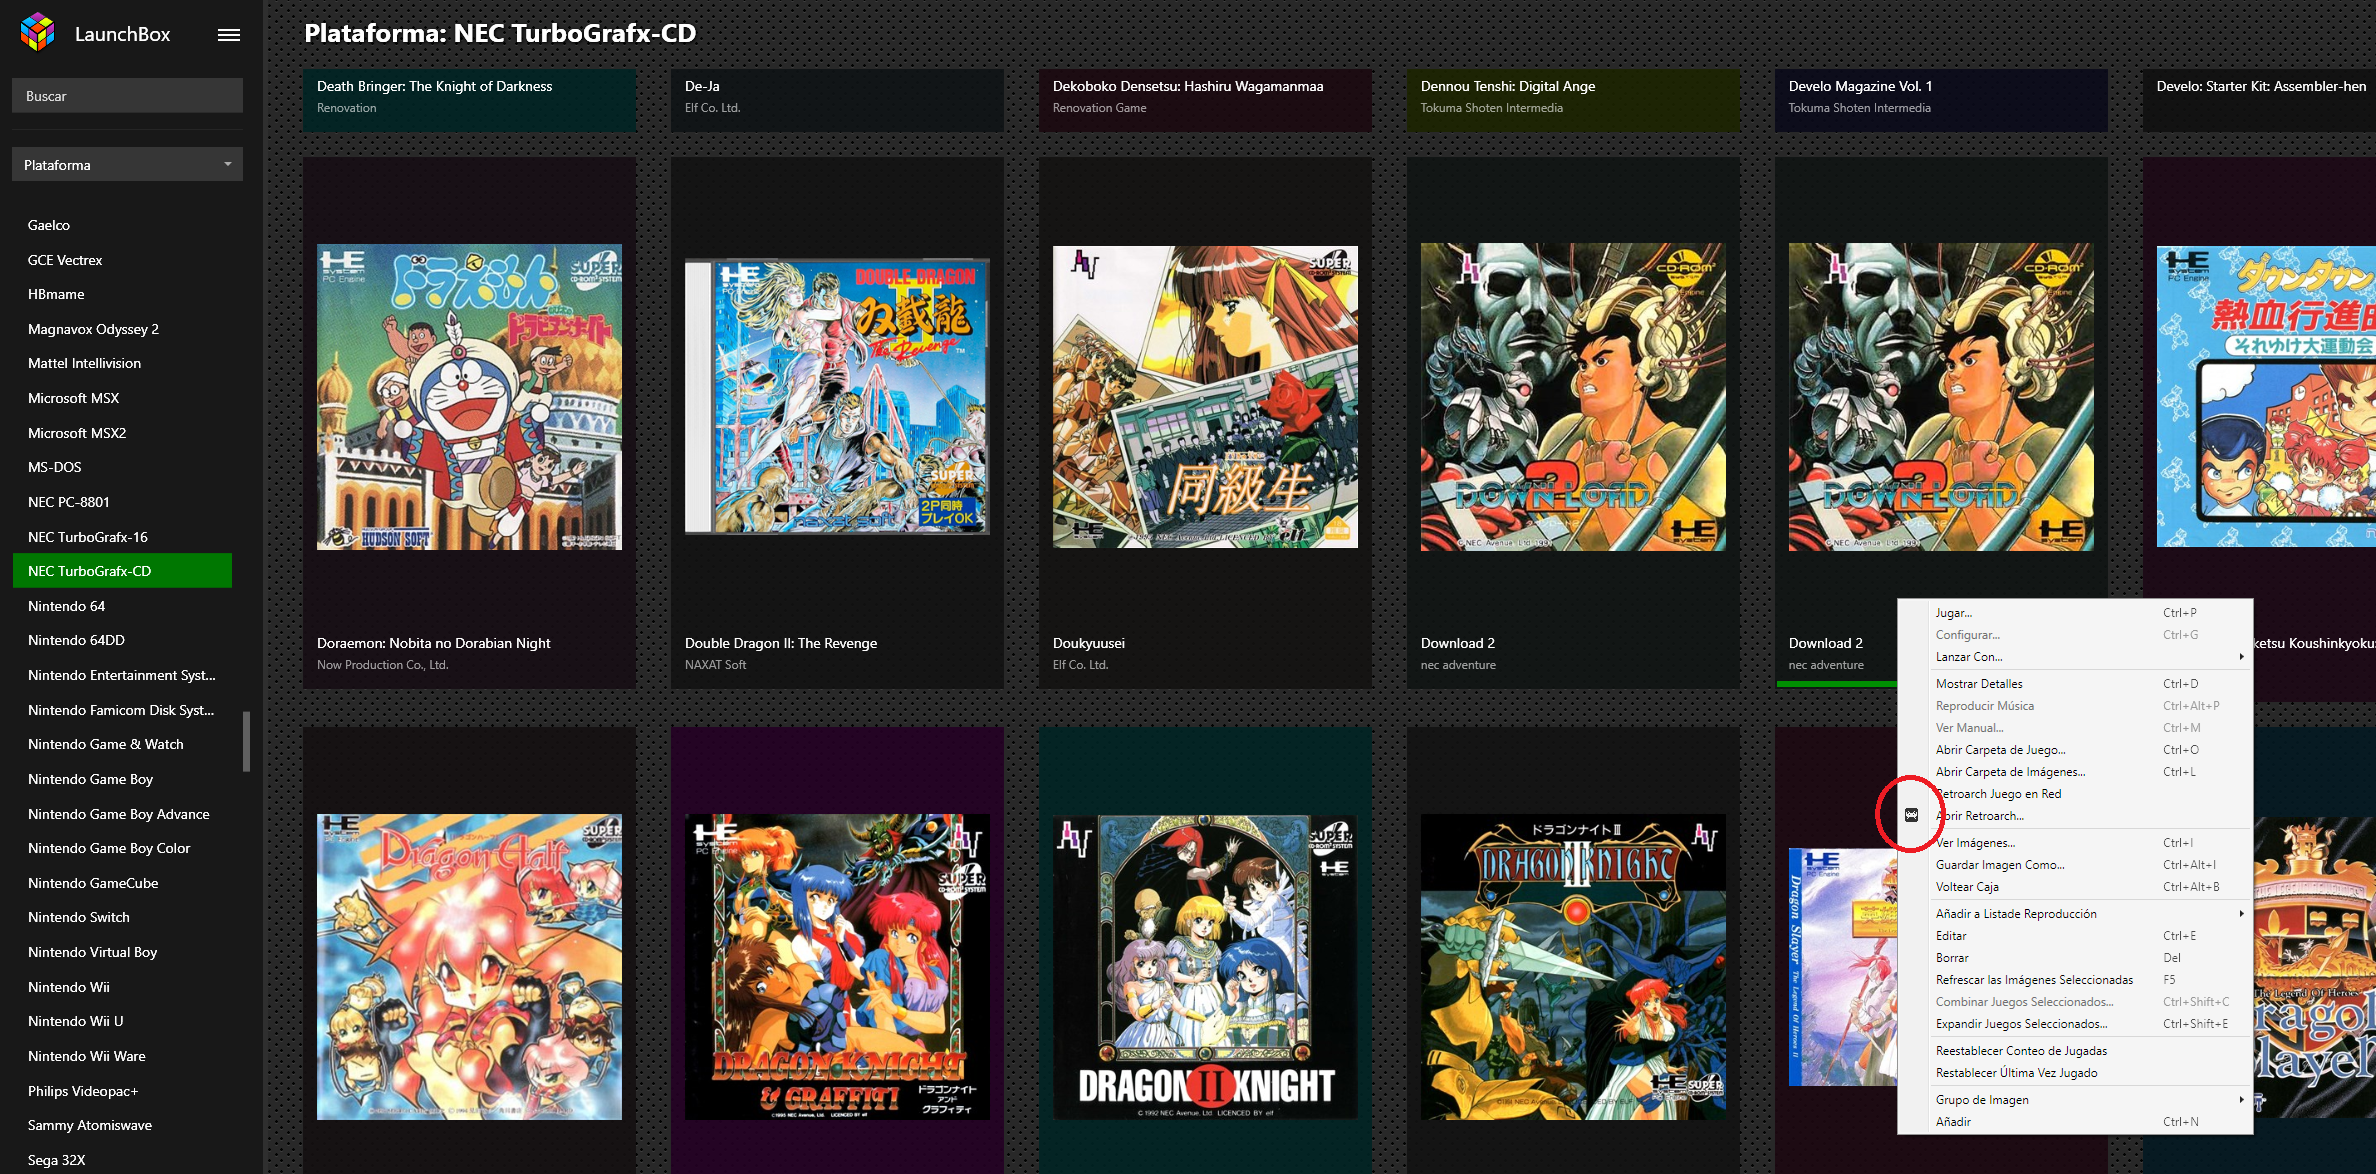
Task: Open Microsoft MSX2 platform
Action: click(122, 433)
